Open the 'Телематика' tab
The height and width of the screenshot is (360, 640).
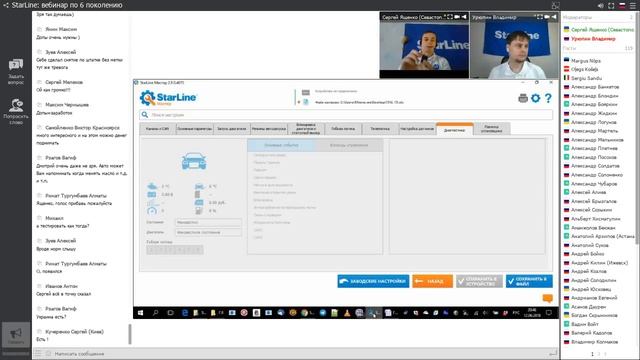pos(380,129)
